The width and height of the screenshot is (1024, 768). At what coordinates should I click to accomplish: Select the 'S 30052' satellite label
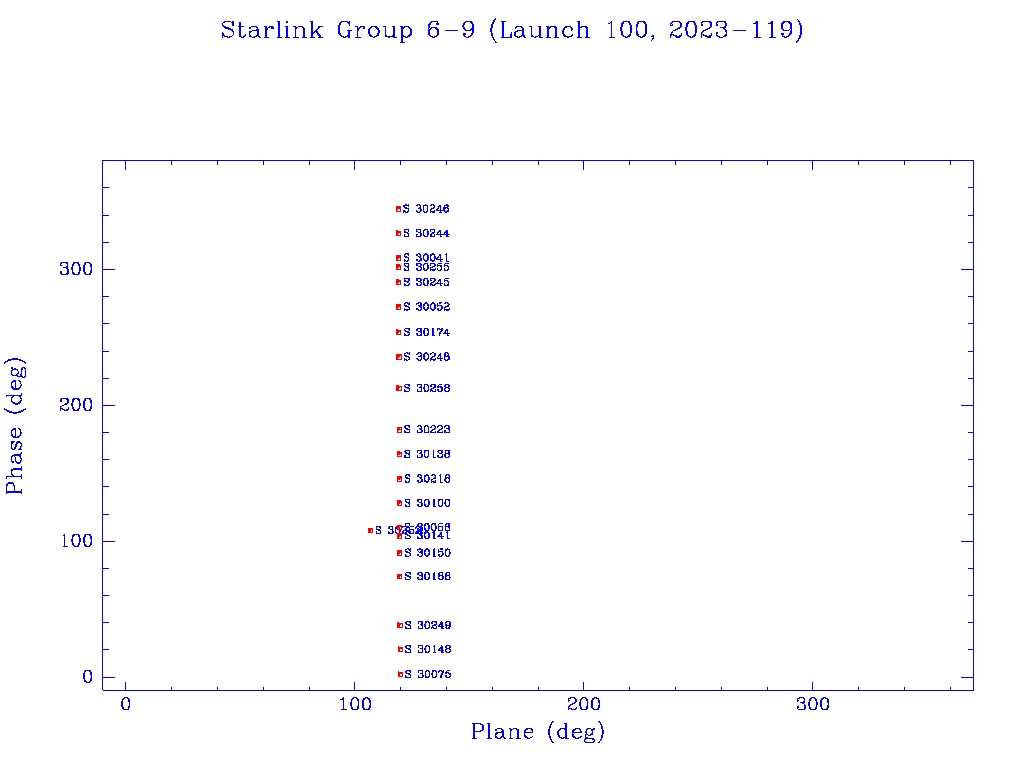point(426,307)
